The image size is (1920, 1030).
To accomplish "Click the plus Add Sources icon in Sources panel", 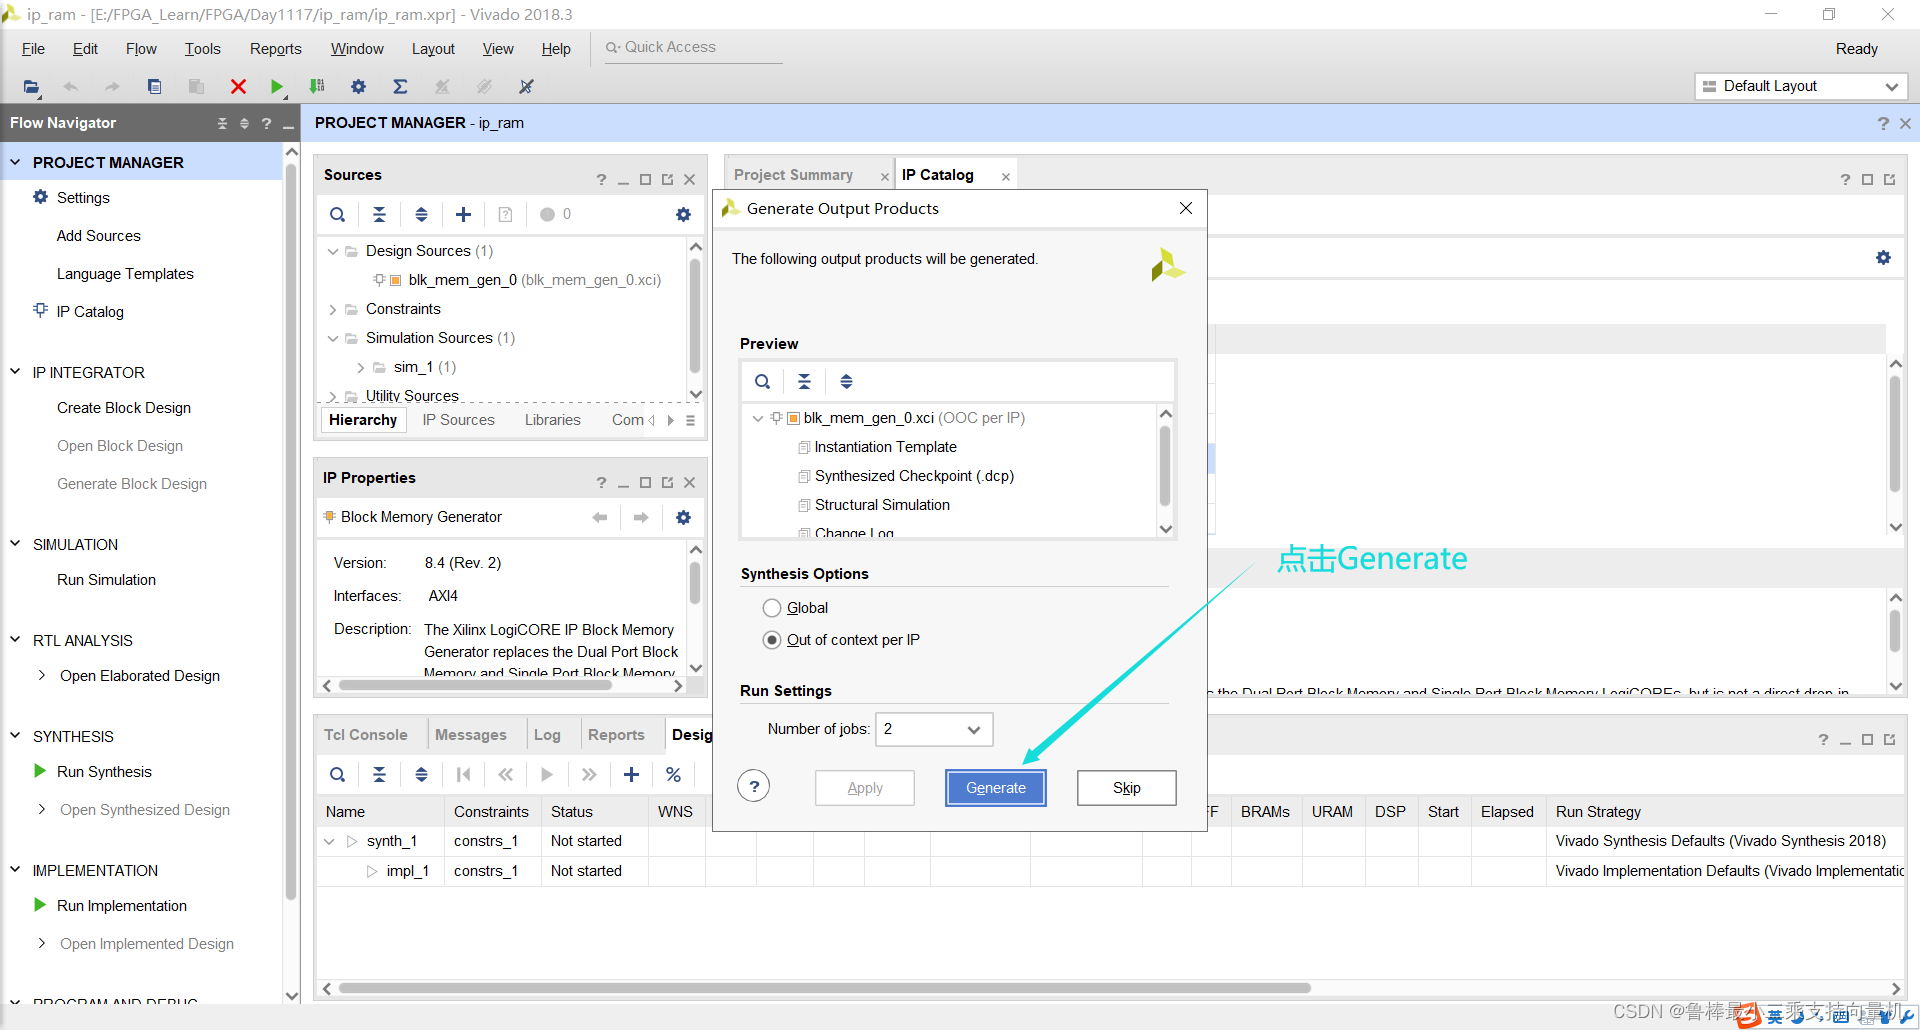I will pos(463,214).
